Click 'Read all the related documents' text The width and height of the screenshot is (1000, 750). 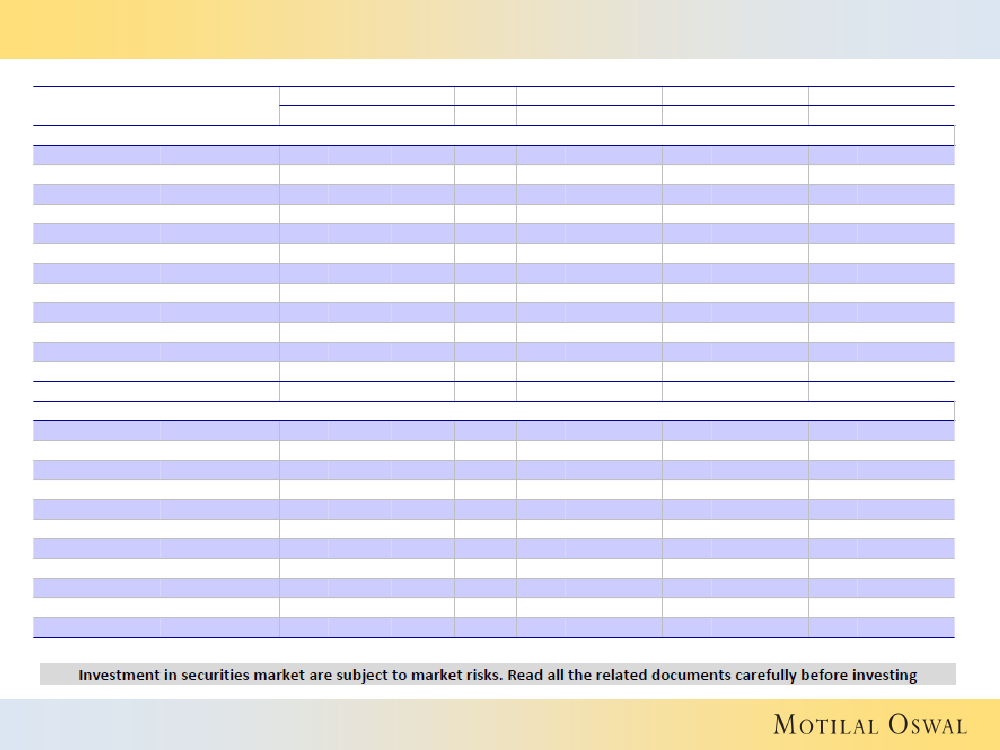coord(618,675)
